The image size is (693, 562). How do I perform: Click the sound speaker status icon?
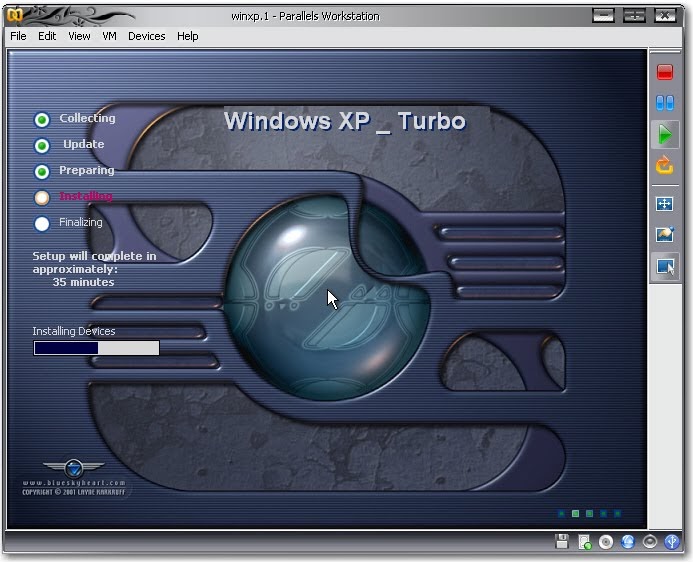tap(650, 542)
